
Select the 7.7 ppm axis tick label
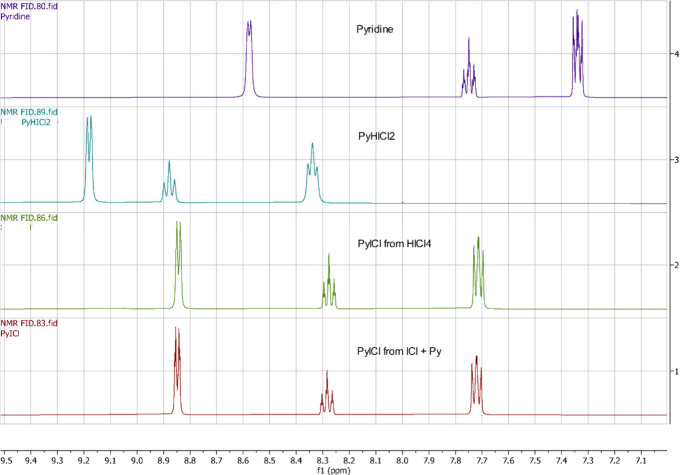(x=482, y=460)
